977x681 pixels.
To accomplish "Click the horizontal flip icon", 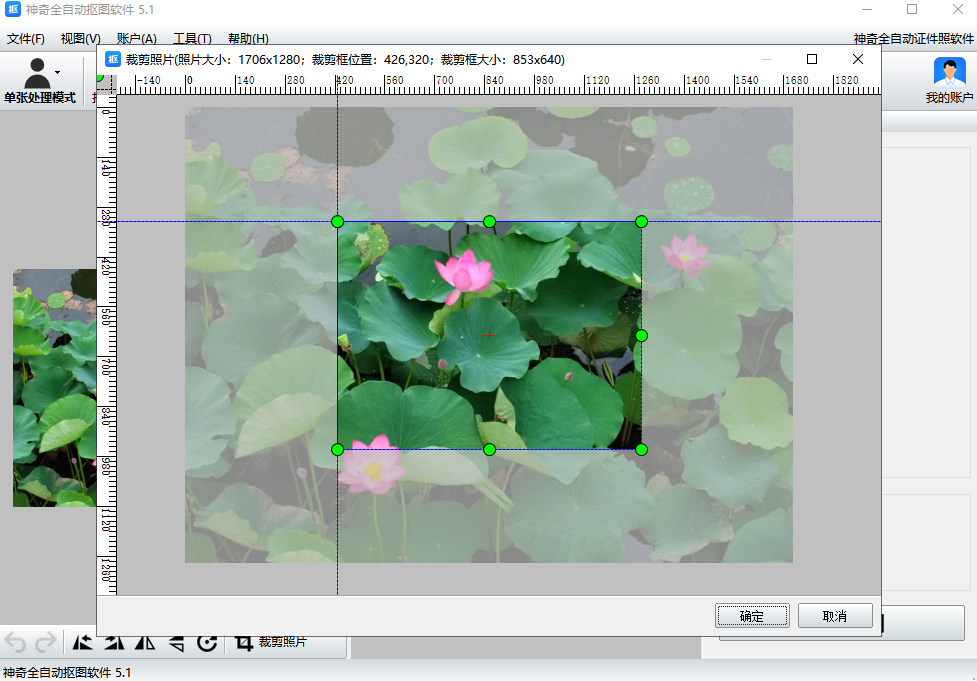I will tap(143, 641).
